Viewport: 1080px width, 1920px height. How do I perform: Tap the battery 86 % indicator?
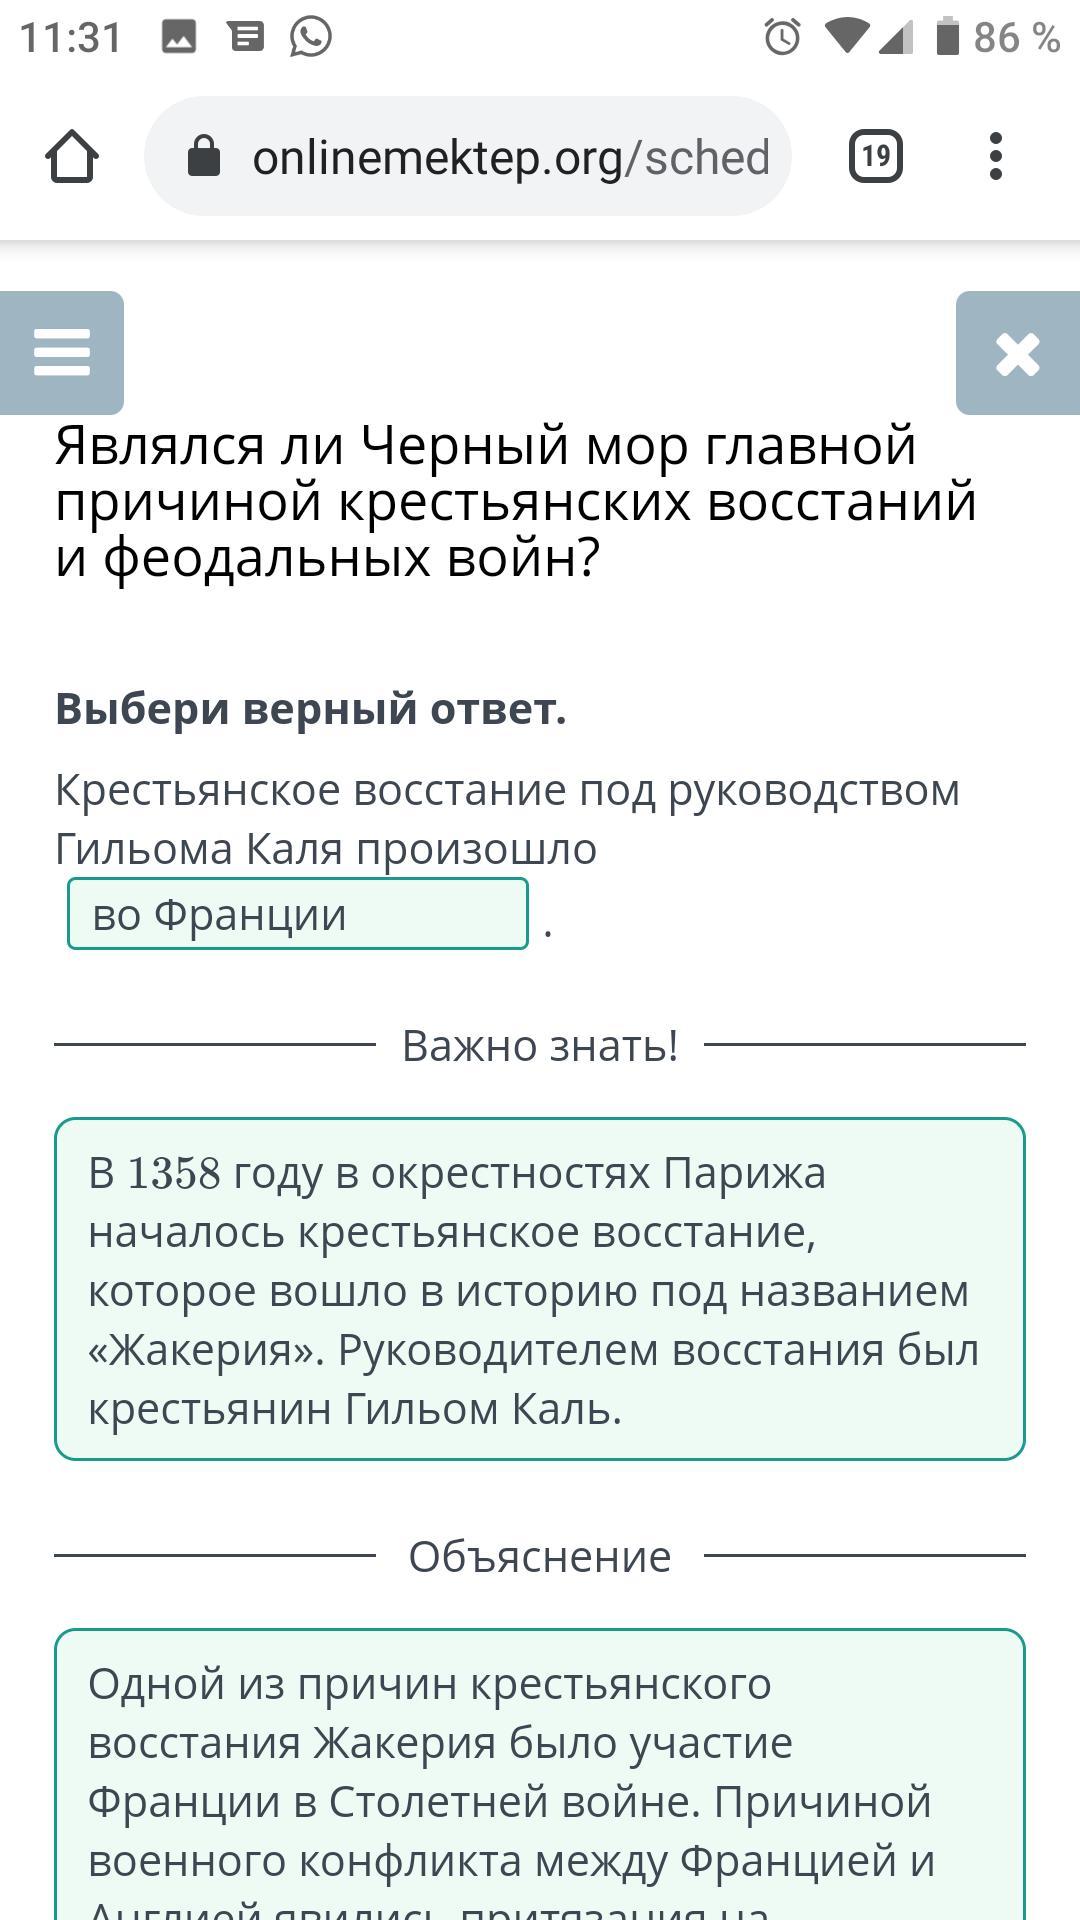(x=998, y=38)
